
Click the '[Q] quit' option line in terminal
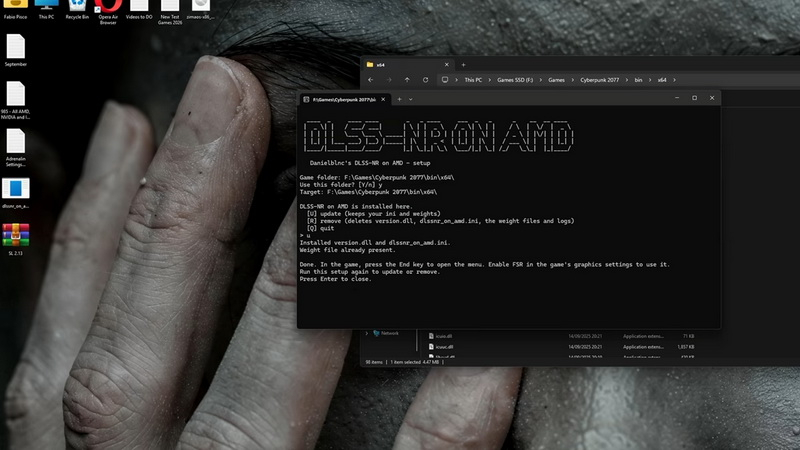tap(320, 229)
